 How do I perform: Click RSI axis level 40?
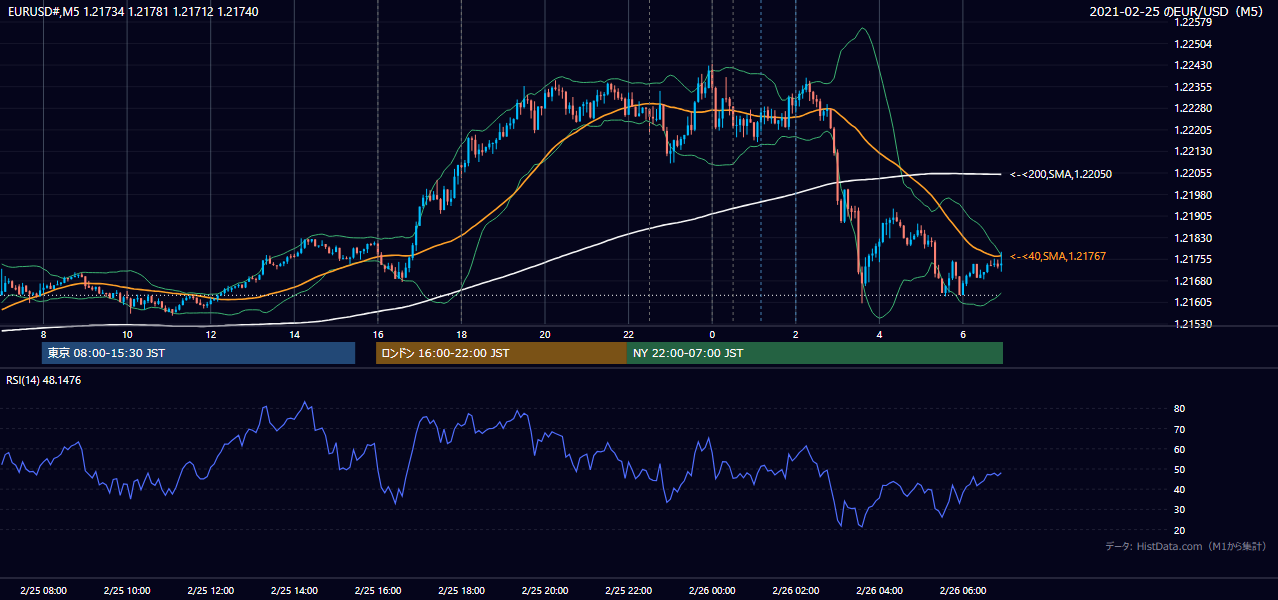pos(1180,490)
